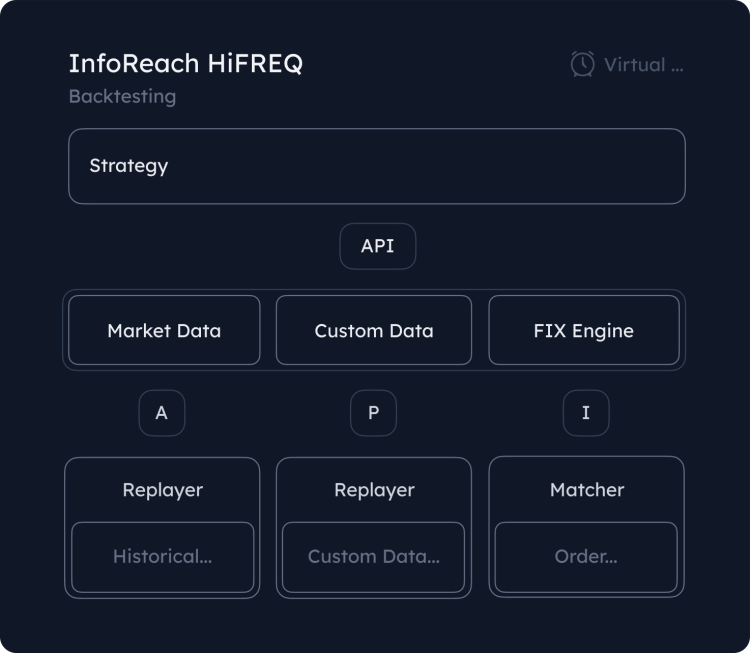Expand the Historical... item

[x=162, y=557]
